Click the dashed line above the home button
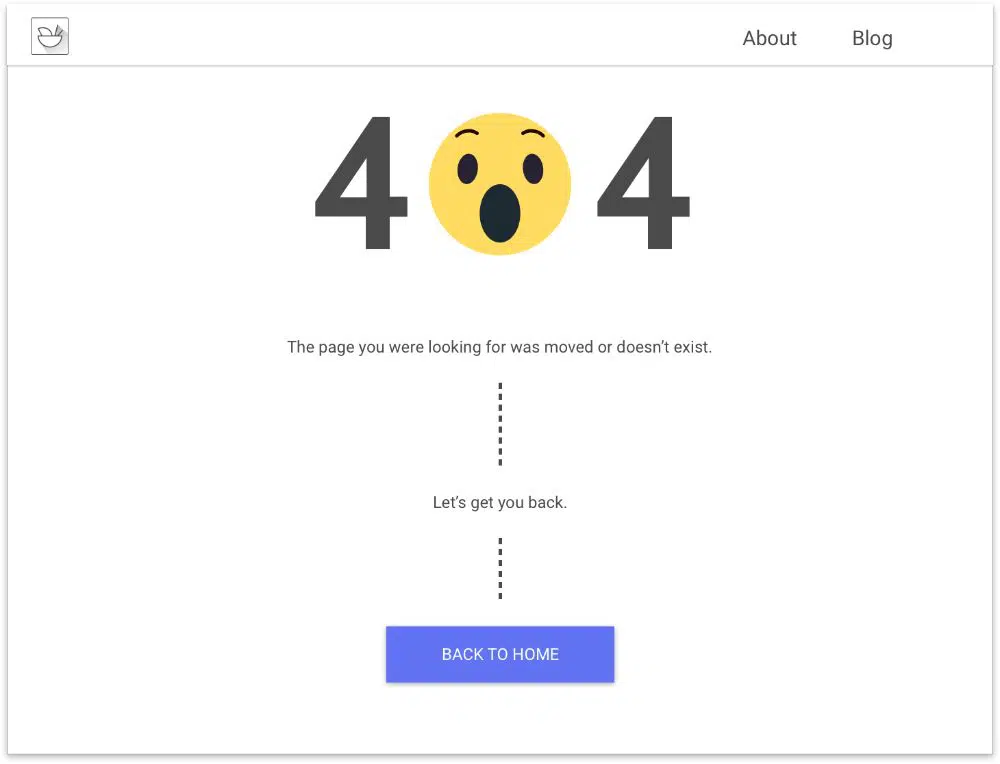The height and width of the screenshot is (764, 1000). (500, 568)
